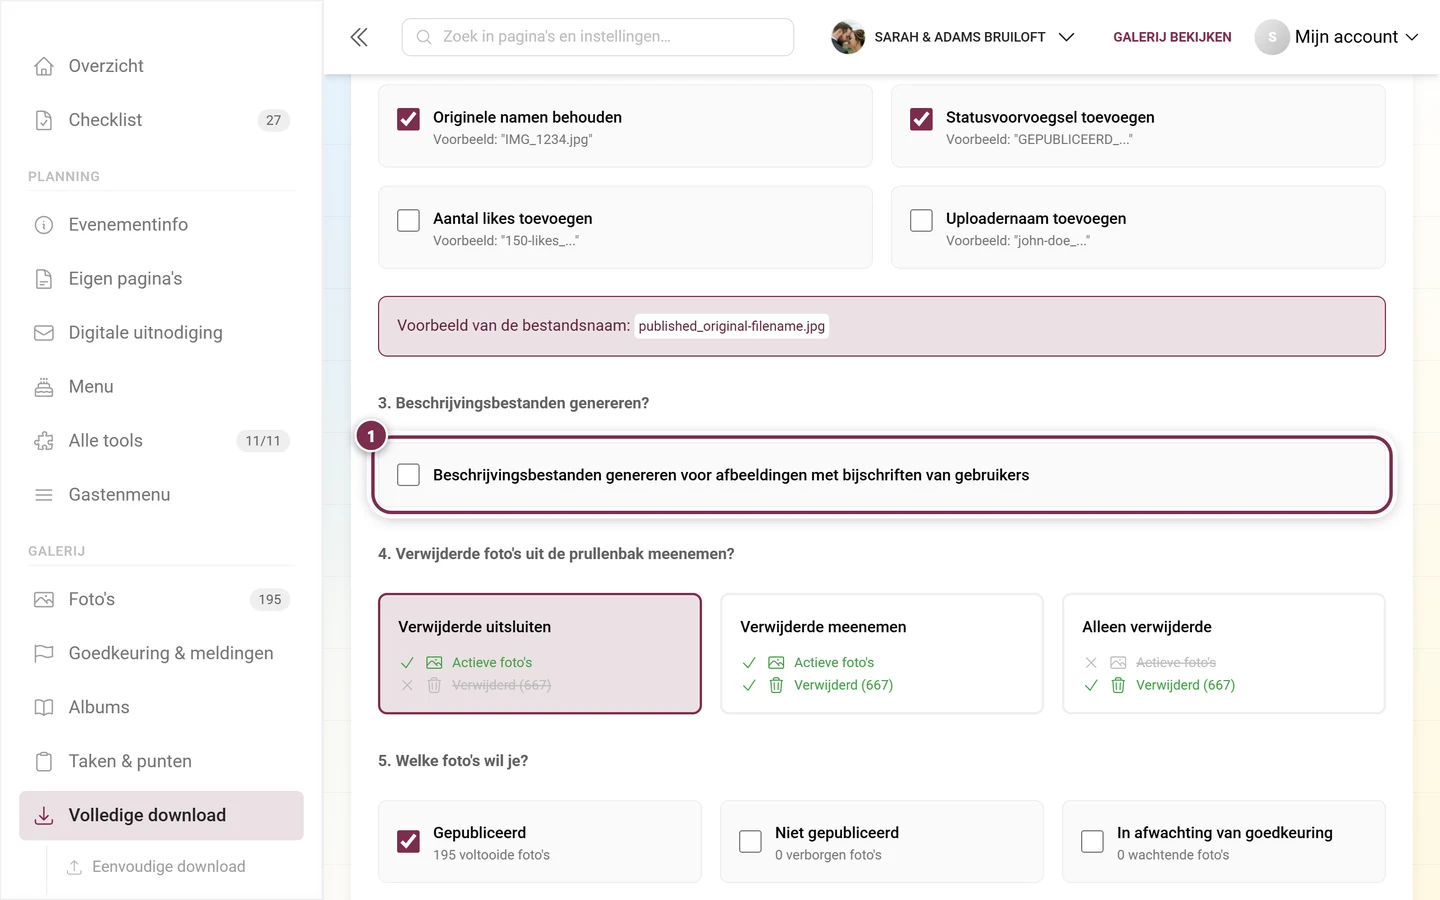Click the Overzicht home icon
Screen dimensions: 1440x900
point(44,66)
